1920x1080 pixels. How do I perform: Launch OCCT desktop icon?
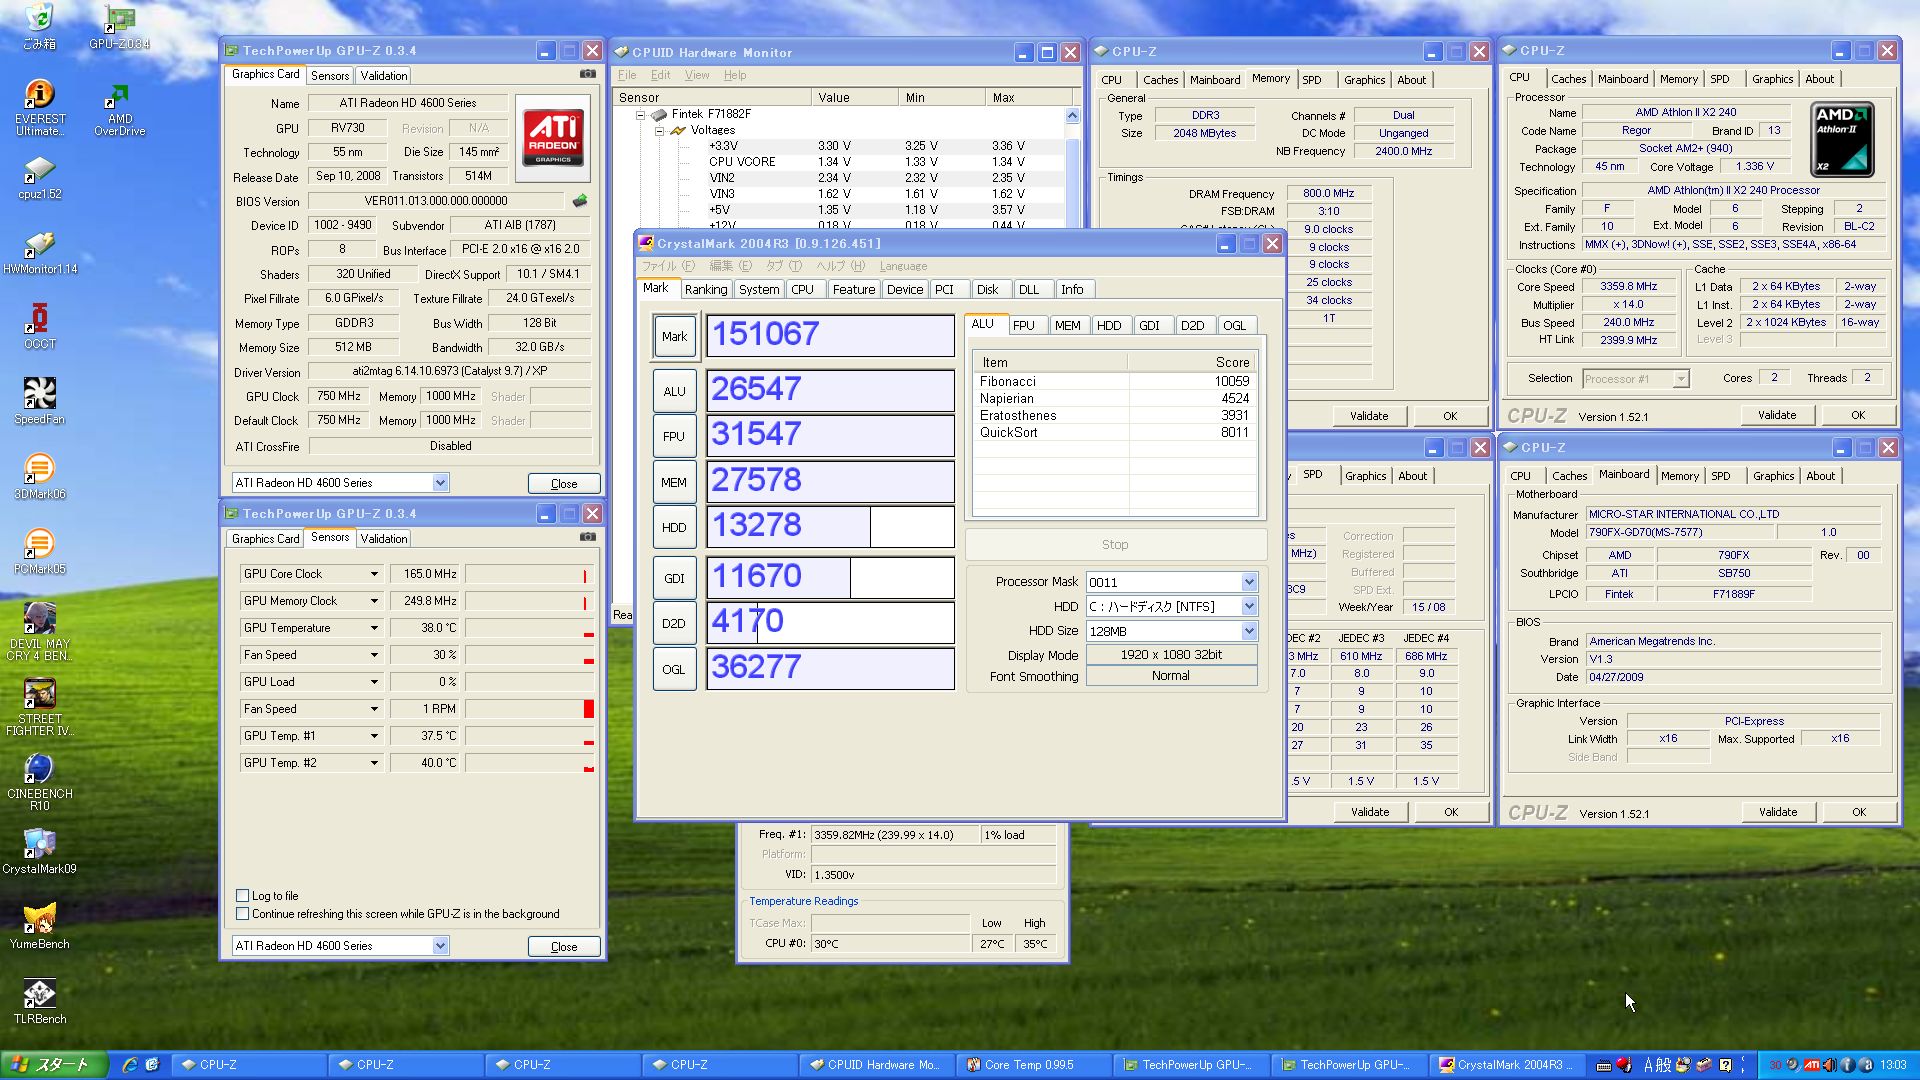[39, 326]
